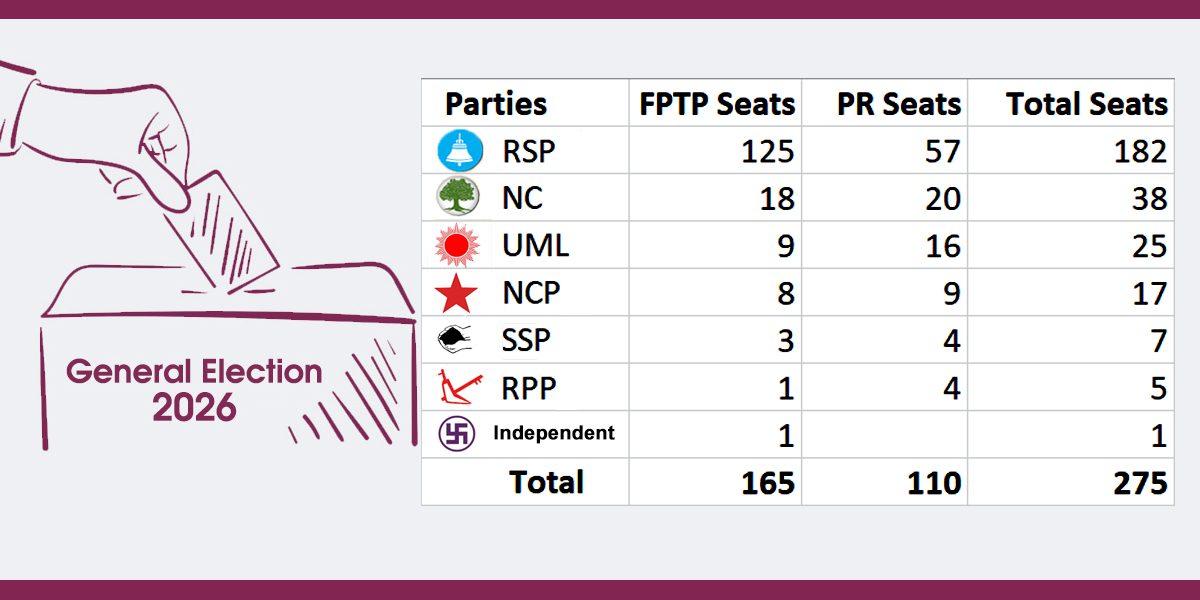The width and height of the screenshot is (1200, 600).
Task: Select the Total Seats column header
Action: pyautogui.click(x=1086, y=104)
